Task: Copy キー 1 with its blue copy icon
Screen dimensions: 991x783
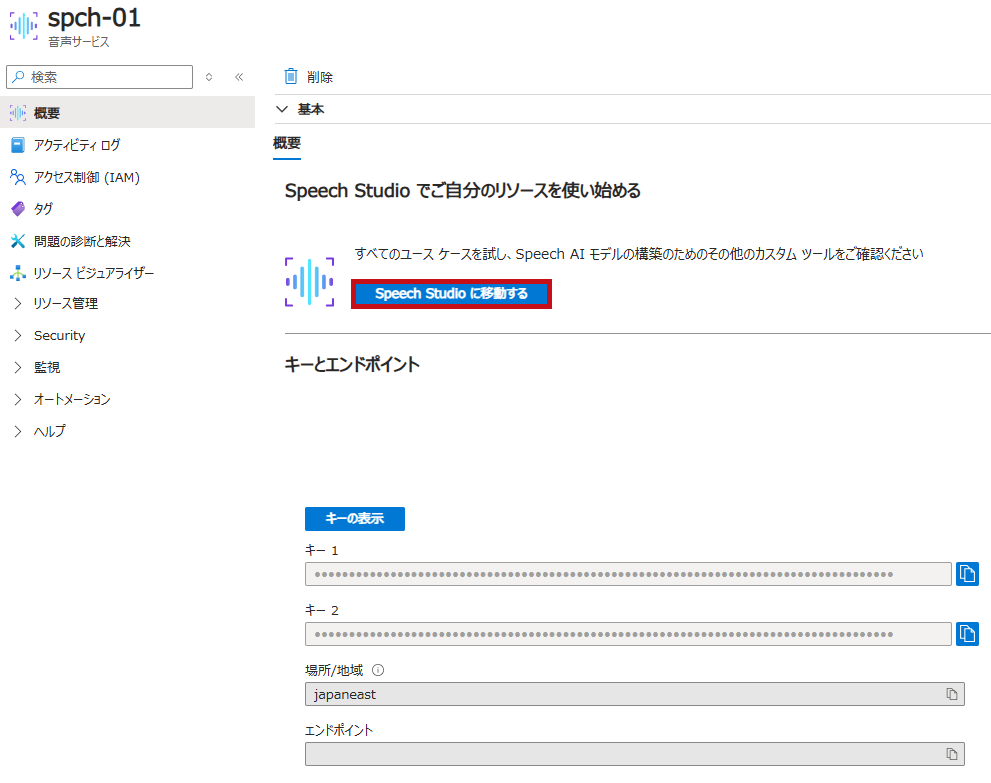Action: click(x=967, y=574)
